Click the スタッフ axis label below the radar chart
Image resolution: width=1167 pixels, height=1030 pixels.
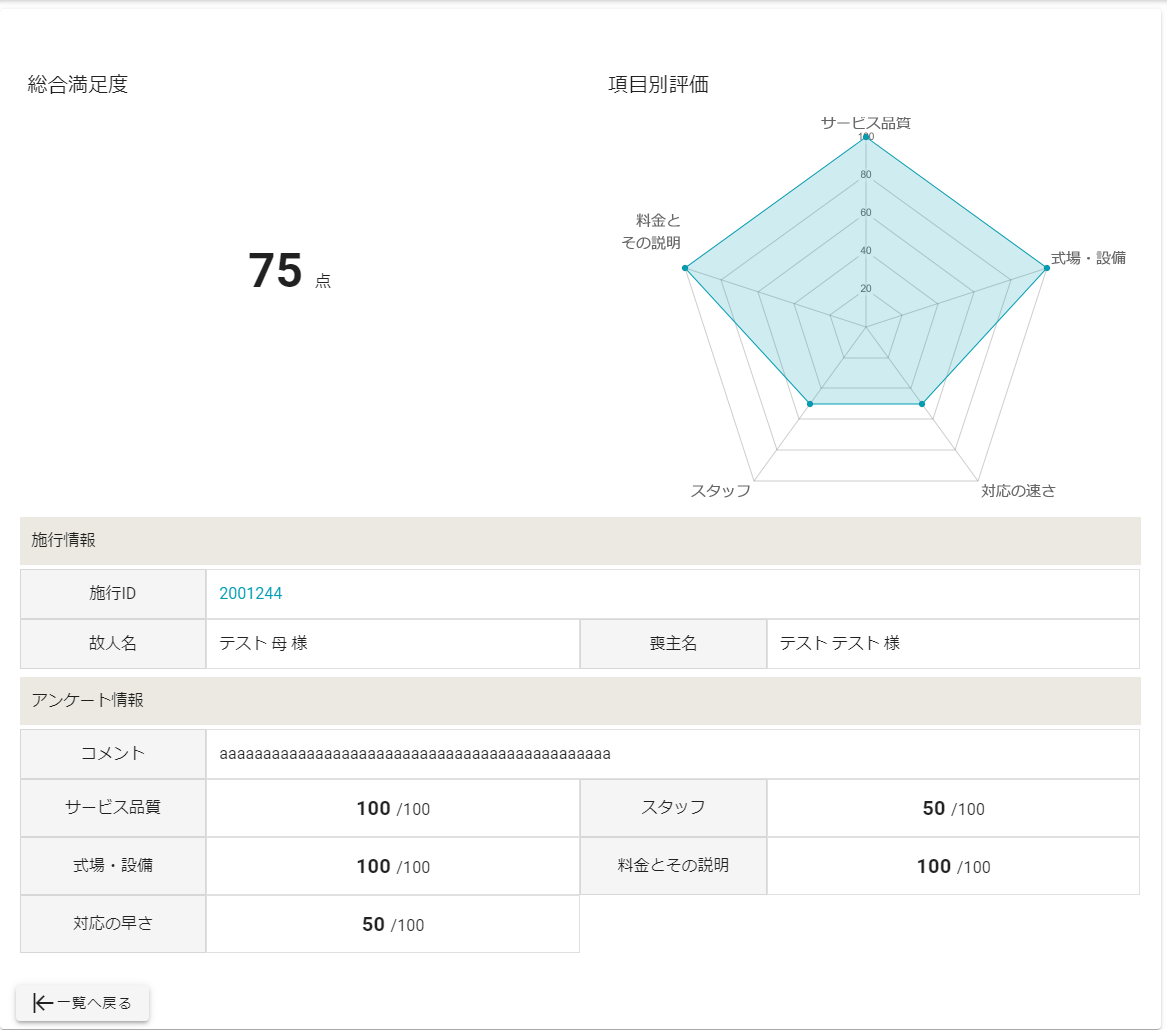click(x=720, y=491)
